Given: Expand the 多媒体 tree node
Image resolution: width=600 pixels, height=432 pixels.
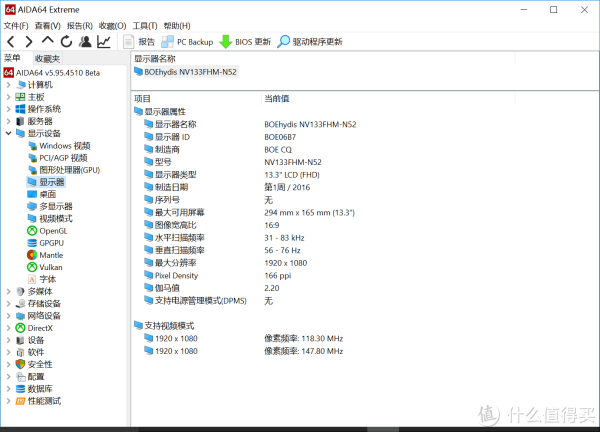Looking at the screenshot, I should 8,292.
